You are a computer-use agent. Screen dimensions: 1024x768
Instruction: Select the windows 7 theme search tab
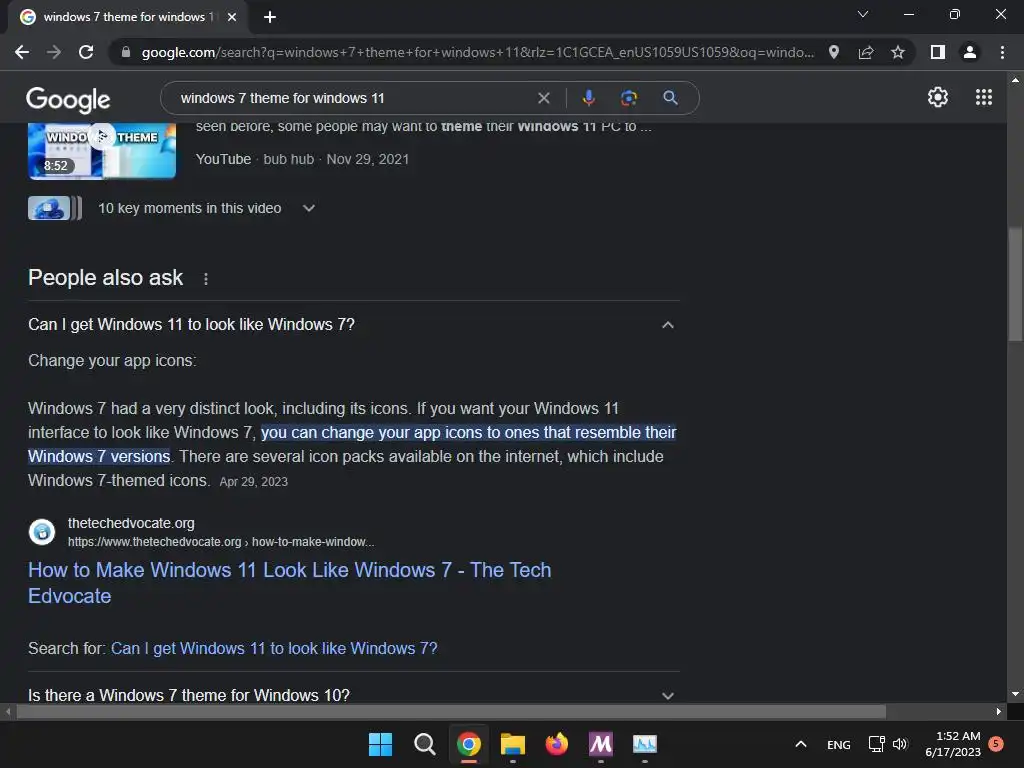point(127,17)
